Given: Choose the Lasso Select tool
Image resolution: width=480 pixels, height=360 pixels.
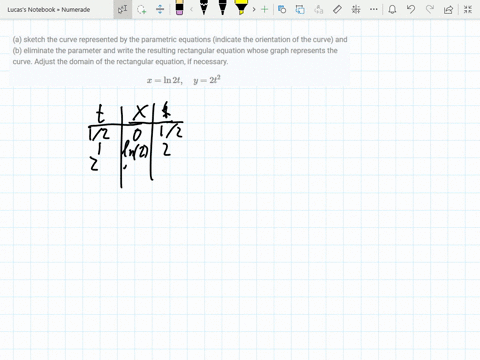Looking at the screenshot, I should click(x=142, y=9).
